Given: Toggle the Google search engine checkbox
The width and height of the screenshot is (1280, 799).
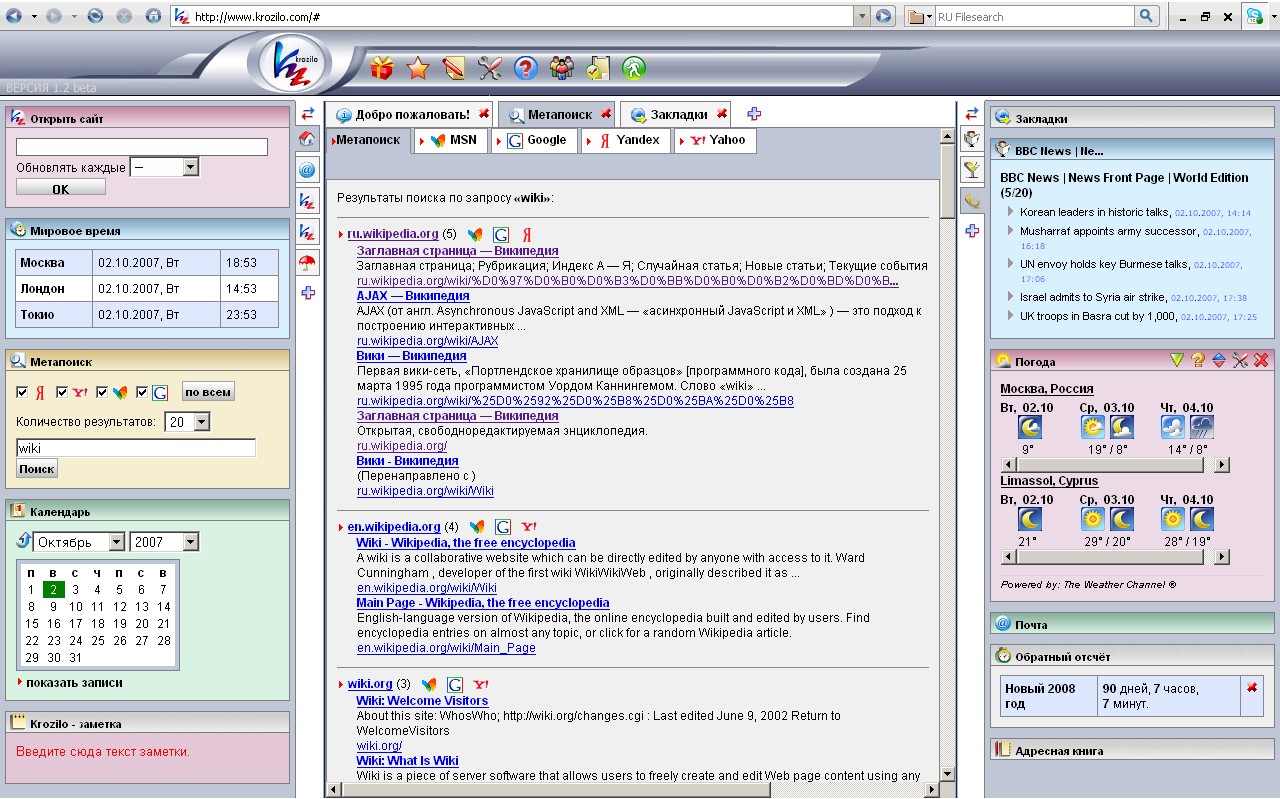Looking at the screenshot, I should click(x=142, y=392).
